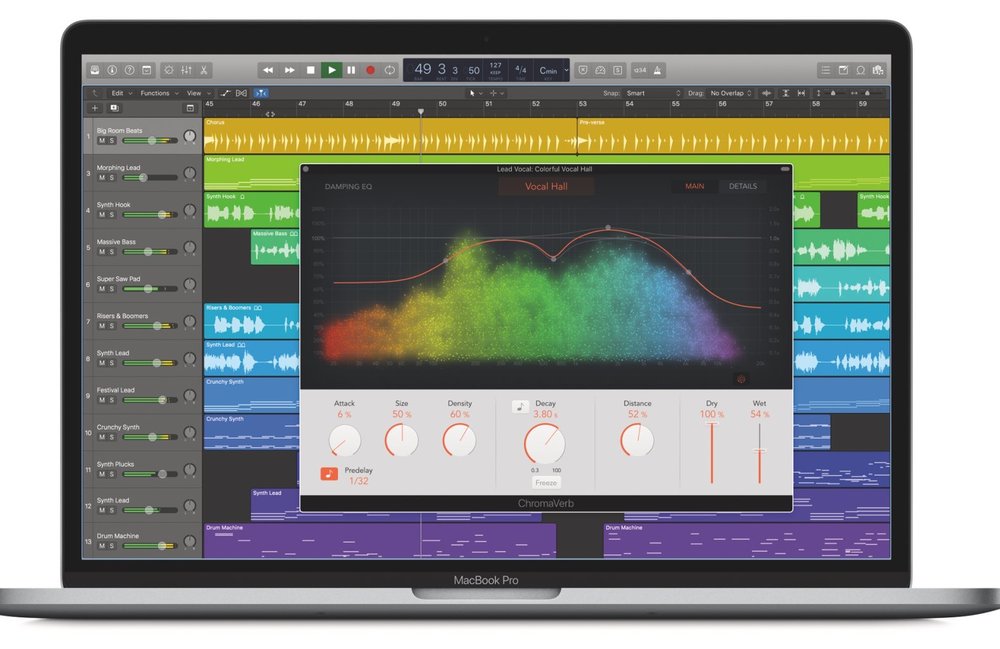Open the Snap mode dropdown showing Smart

(653, 93)
